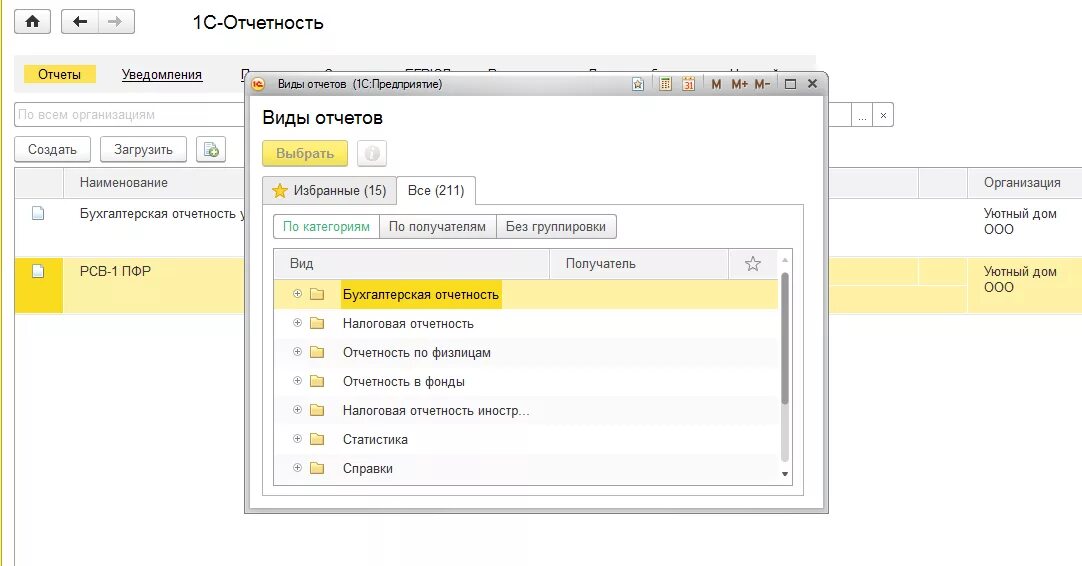The width and height of the screenshot is (1082, 566).
Task: Click the scroll down arrow in report list
Action: click(785, 474)
